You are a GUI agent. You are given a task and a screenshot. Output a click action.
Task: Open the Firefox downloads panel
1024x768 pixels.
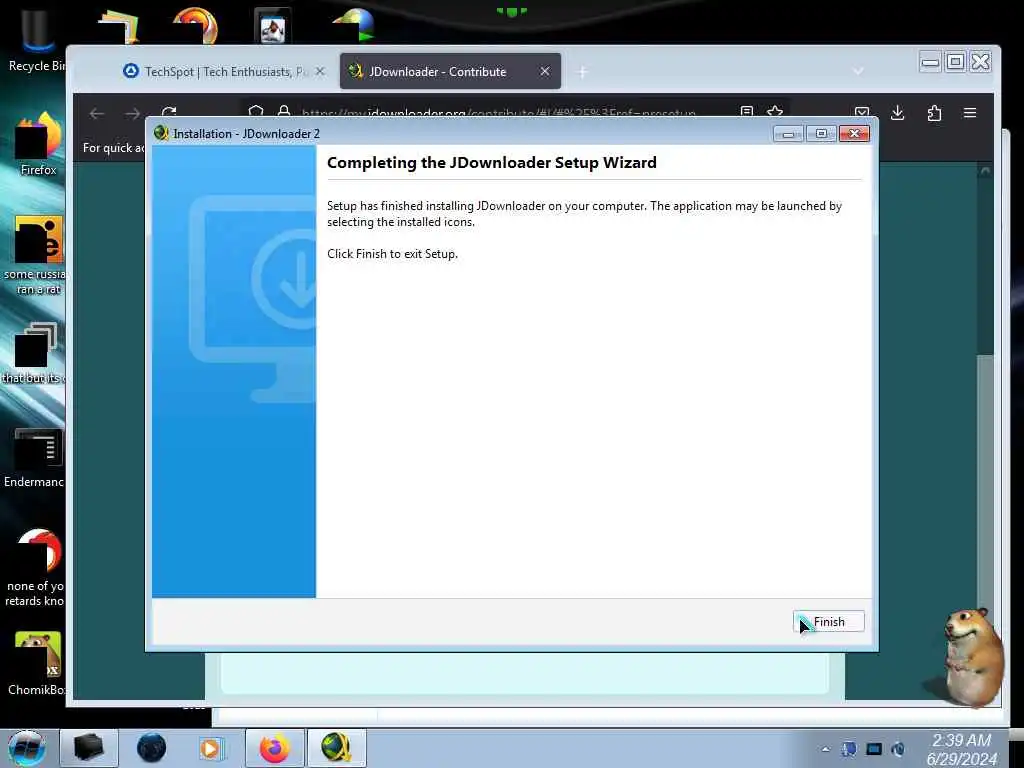pyautogui.click(x=898, y=112)
